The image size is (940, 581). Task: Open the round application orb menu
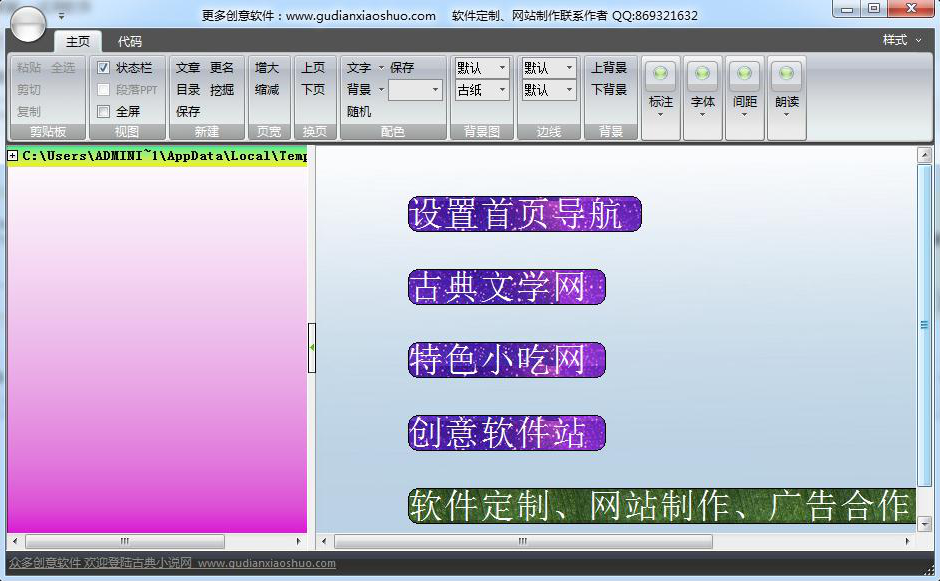click(28, 23)
